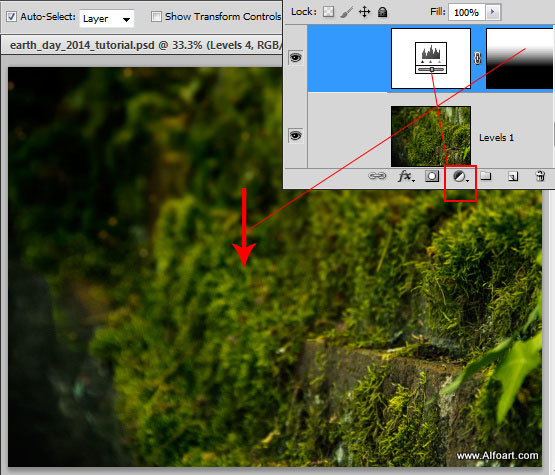Screen dimensions: 555x475
Task: Select the Levels adjustment thumbnail
Action: tap(431, 58)
